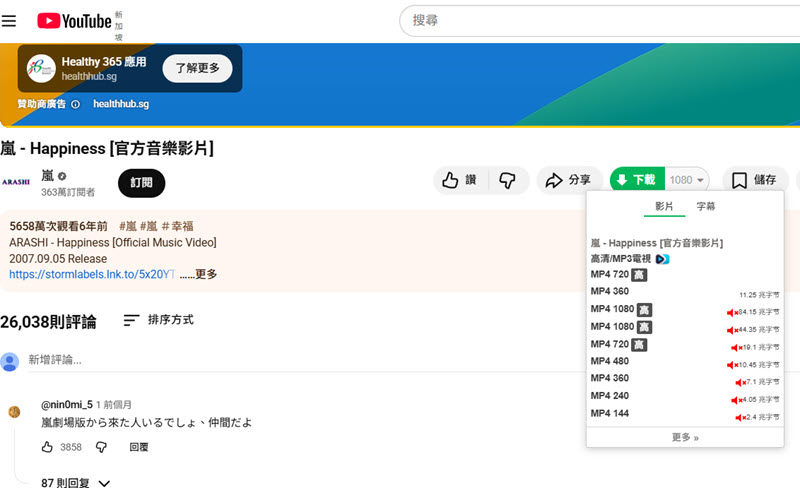Switch to the 字幕 tab
800x488 pixels.
coord(706,206)
